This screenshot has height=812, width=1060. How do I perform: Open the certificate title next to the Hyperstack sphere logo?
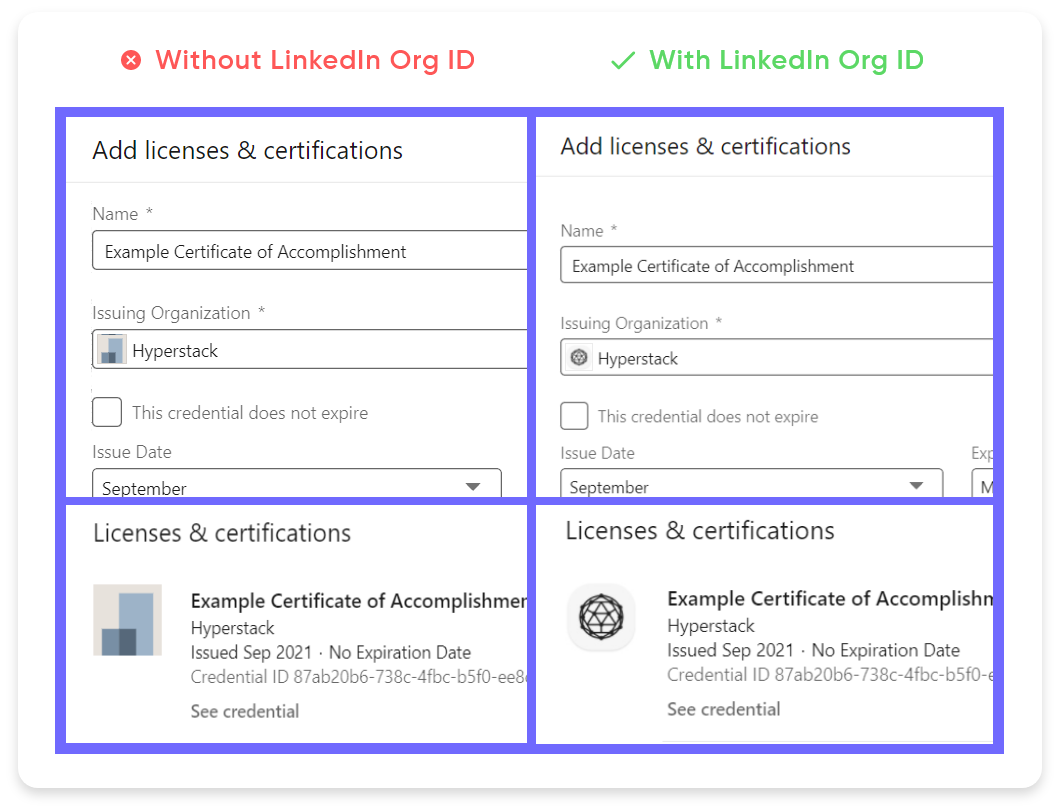pos(830,598)
